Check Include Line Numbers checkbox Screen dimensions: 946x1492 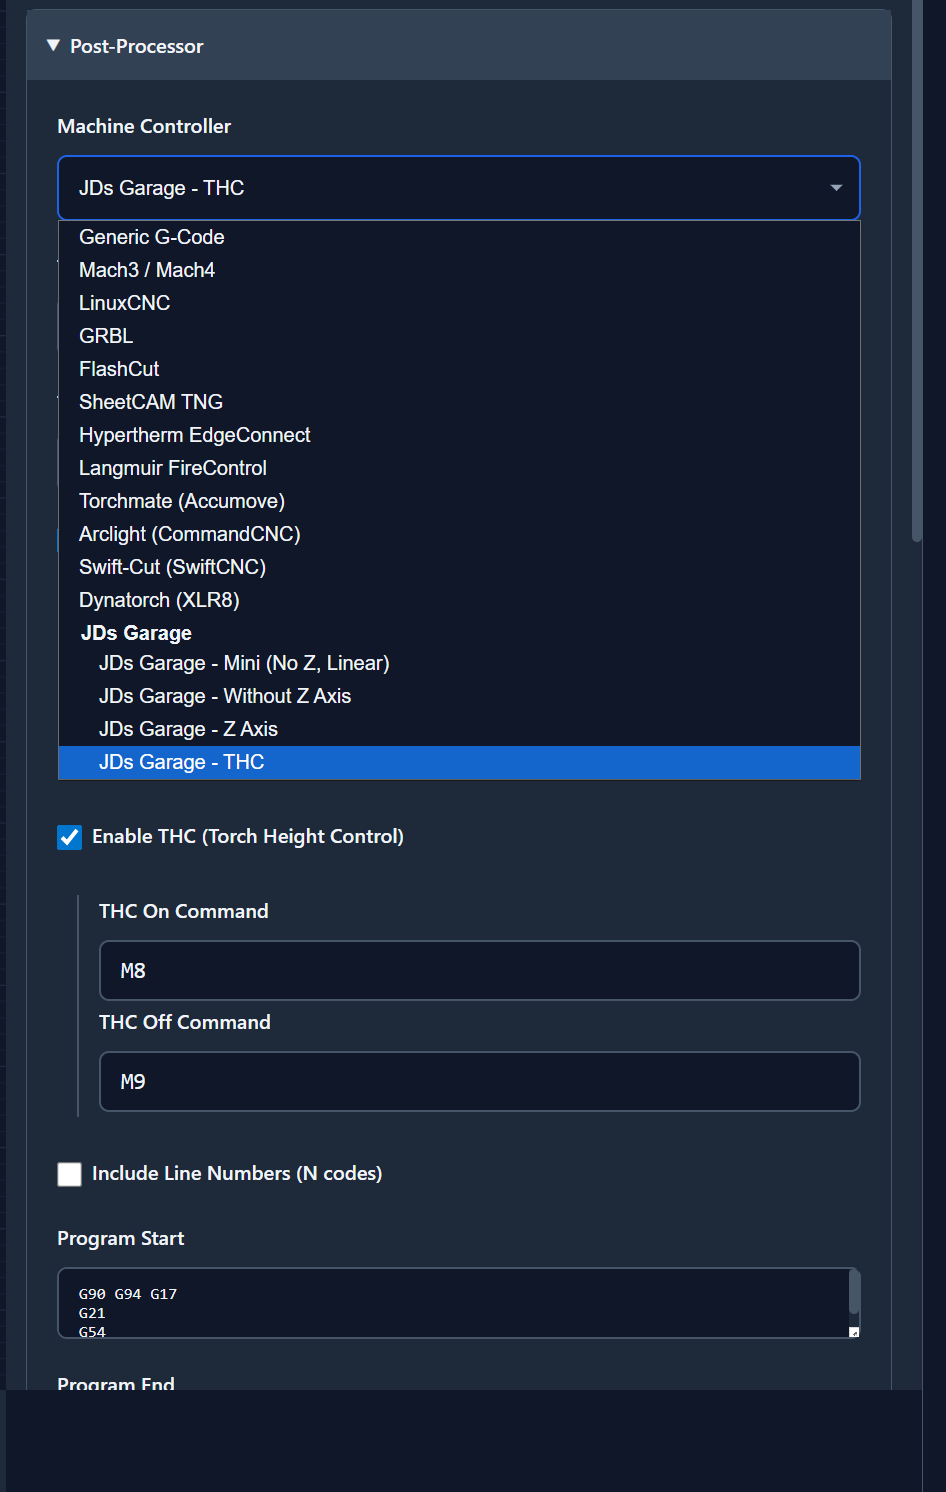70,1174
